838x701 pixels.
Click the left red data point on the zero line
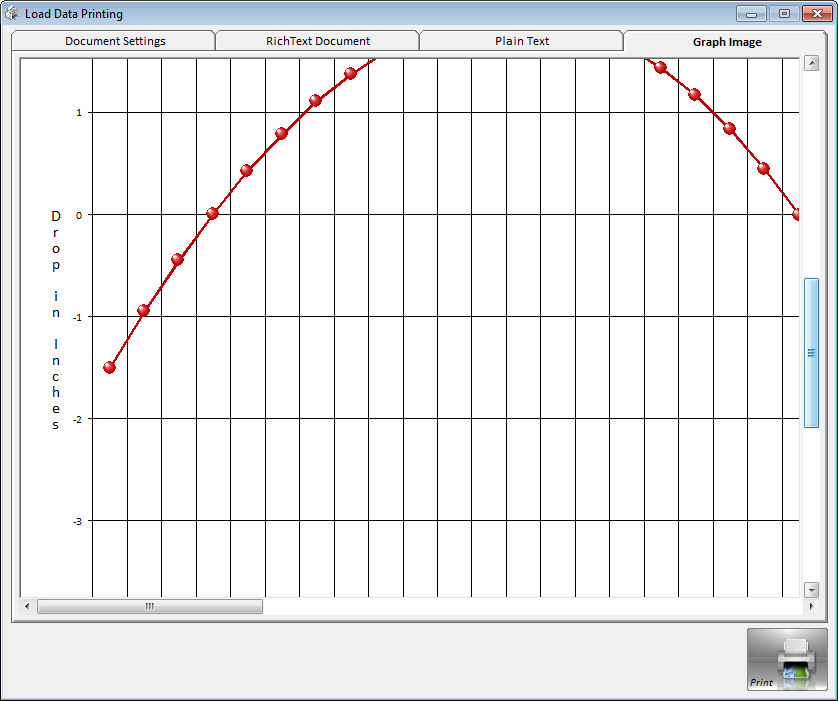212,213
